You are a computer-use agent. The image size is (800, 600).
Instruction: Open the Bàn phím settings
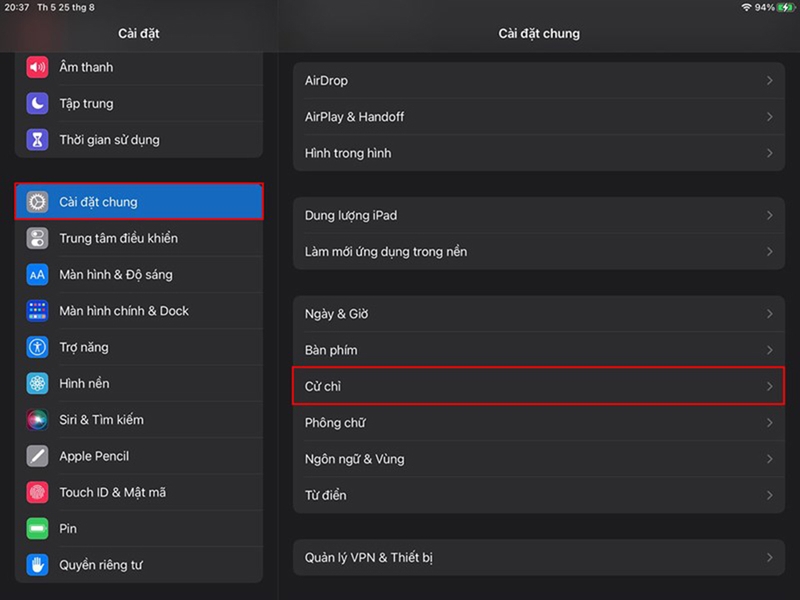click(331, 350)
